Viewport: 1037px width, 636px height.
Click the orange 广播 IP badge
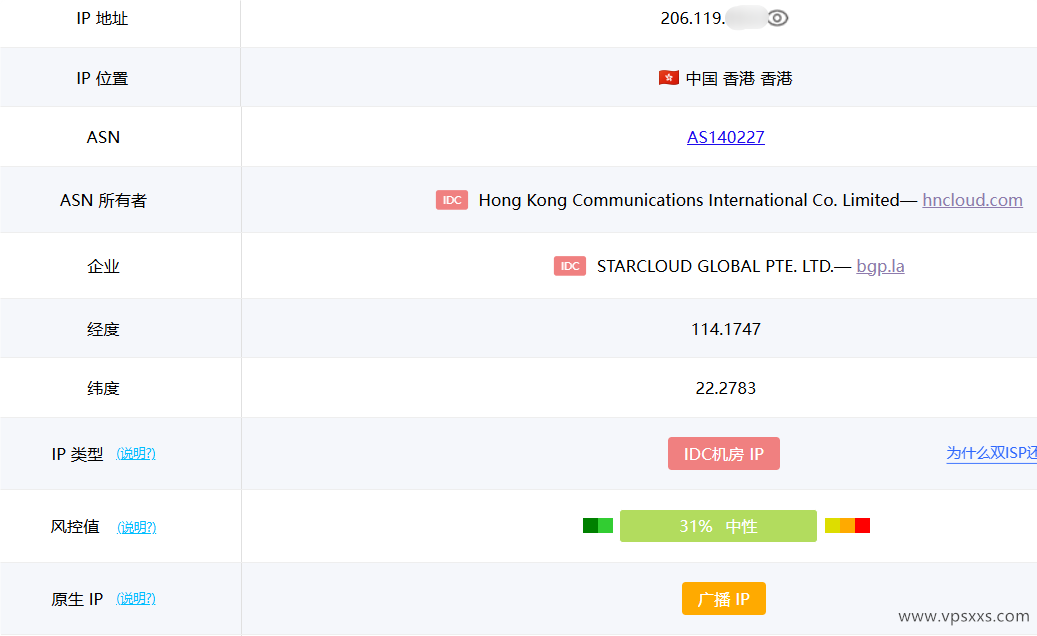pyautogui.click(x=723, y=598)
